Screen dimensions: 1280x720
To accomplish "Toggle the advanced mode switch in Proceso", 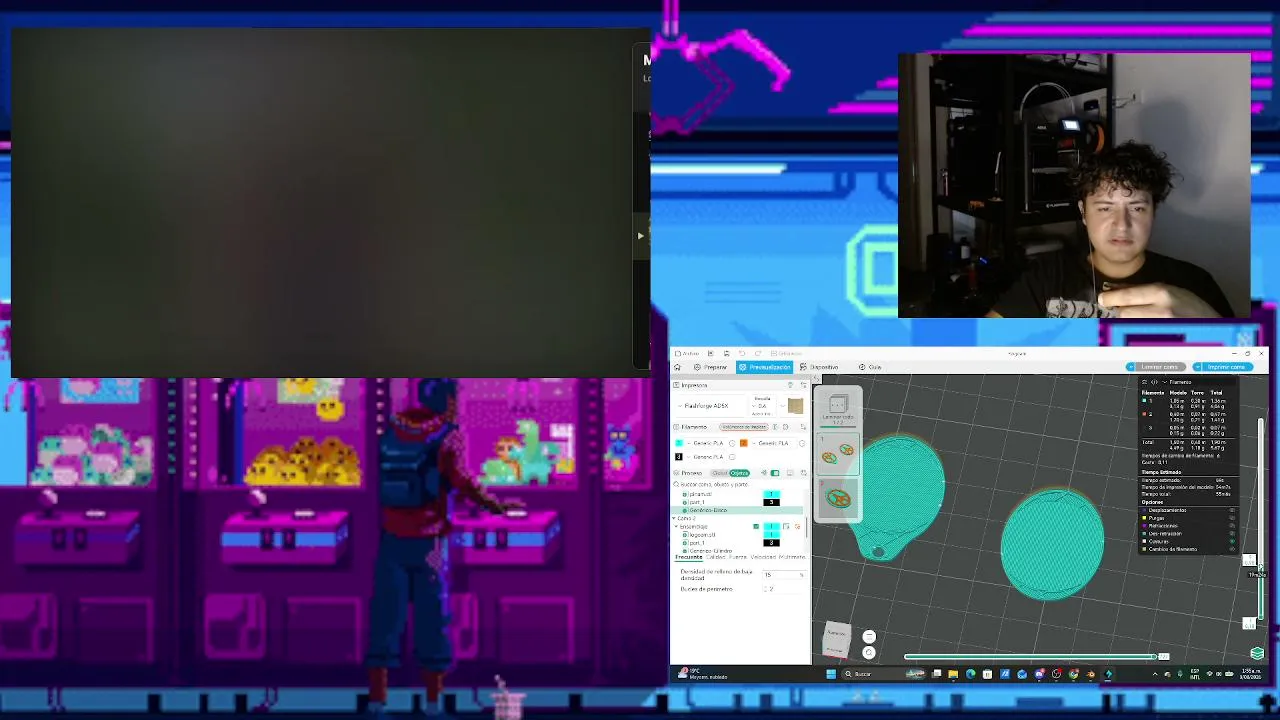I will 775,473.
